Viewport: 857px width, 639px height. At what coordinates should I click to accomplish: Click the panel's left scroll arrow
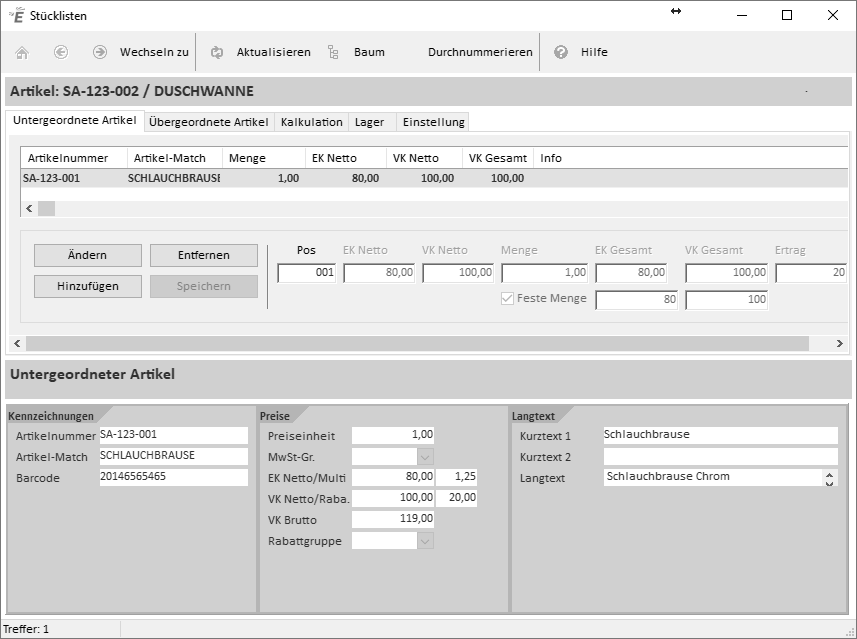click(x=17, y=343)
